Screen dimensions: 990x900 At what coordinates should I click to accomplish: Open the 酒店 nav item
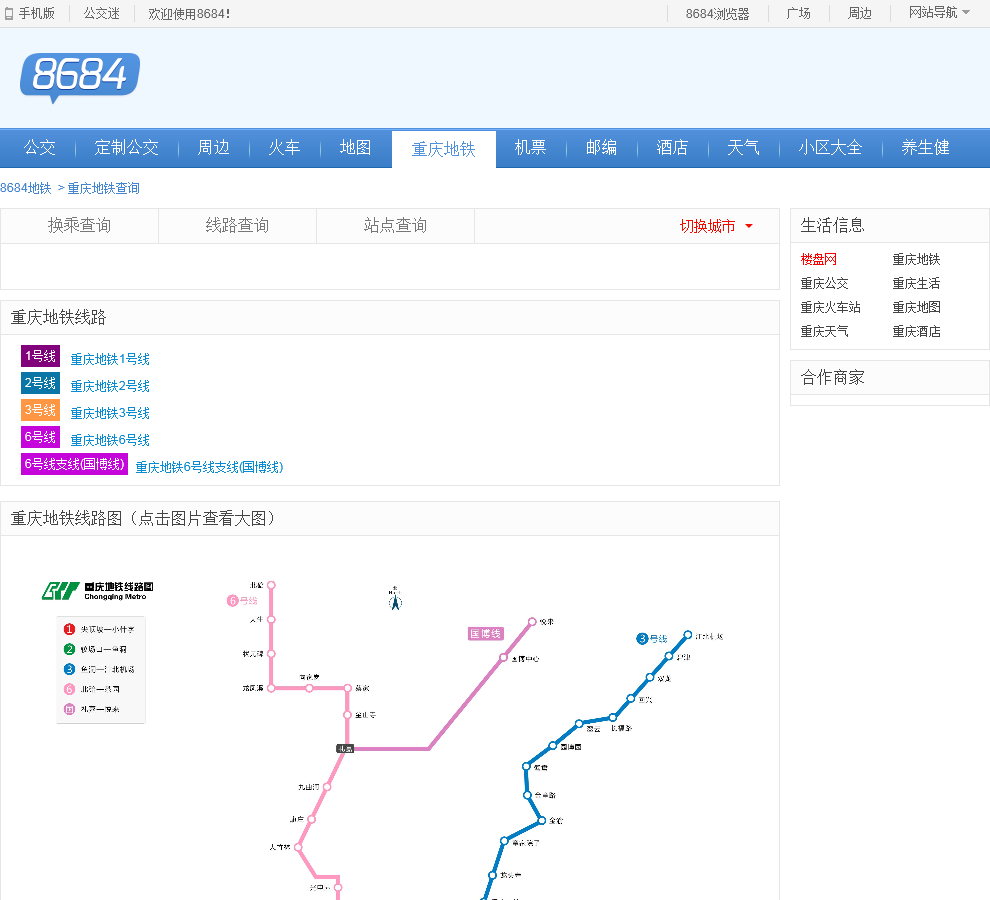coord(672,148)
